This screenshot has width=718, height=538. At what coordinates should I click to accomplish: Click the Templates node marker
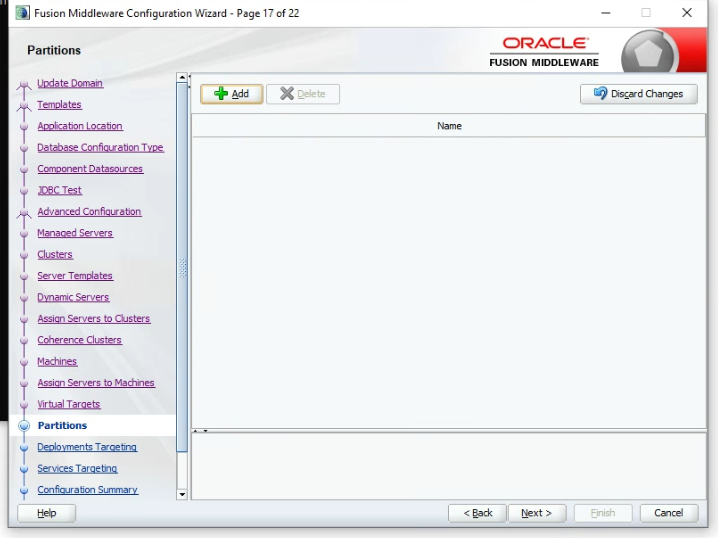coord(24,105)
